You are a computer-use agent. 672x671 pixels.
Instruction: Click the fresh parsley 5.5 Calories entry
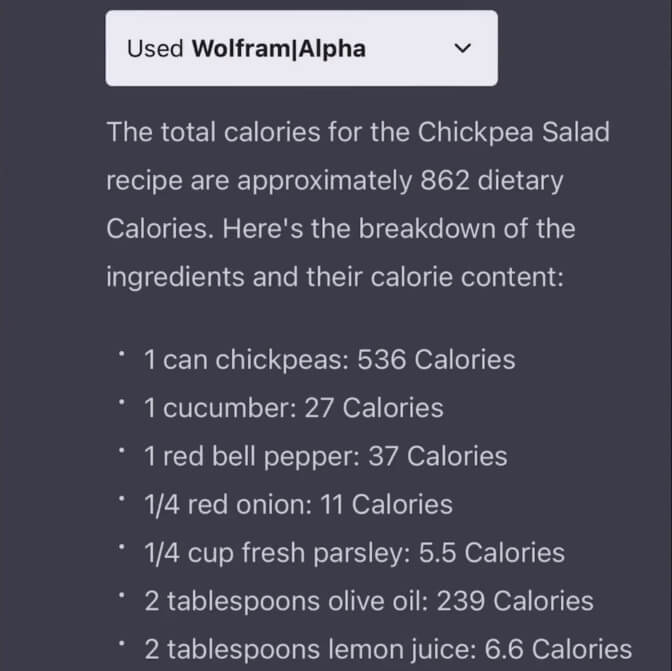354,553
